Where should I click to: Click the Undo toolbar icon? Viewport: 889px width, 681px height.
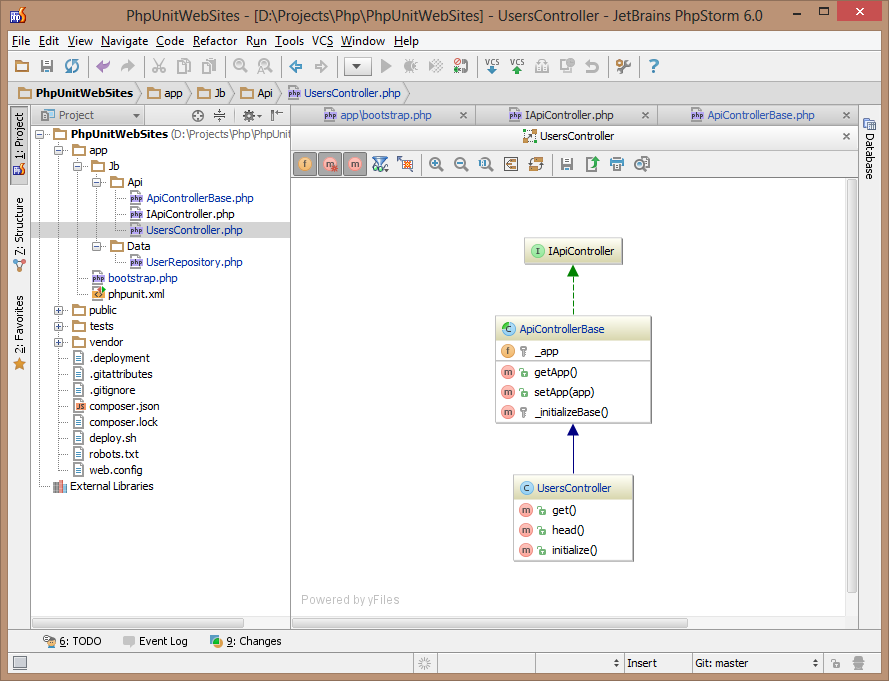103,66
